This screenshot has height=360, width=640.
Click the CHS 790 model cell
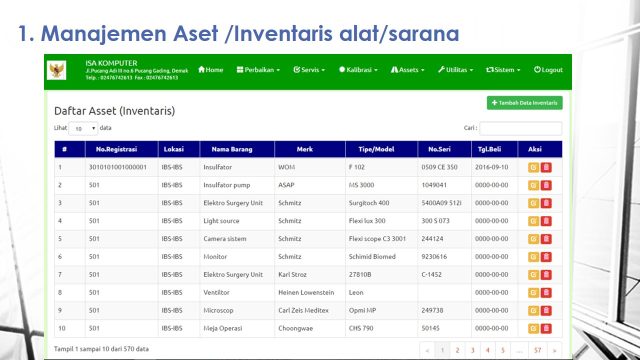pos(361,329)
